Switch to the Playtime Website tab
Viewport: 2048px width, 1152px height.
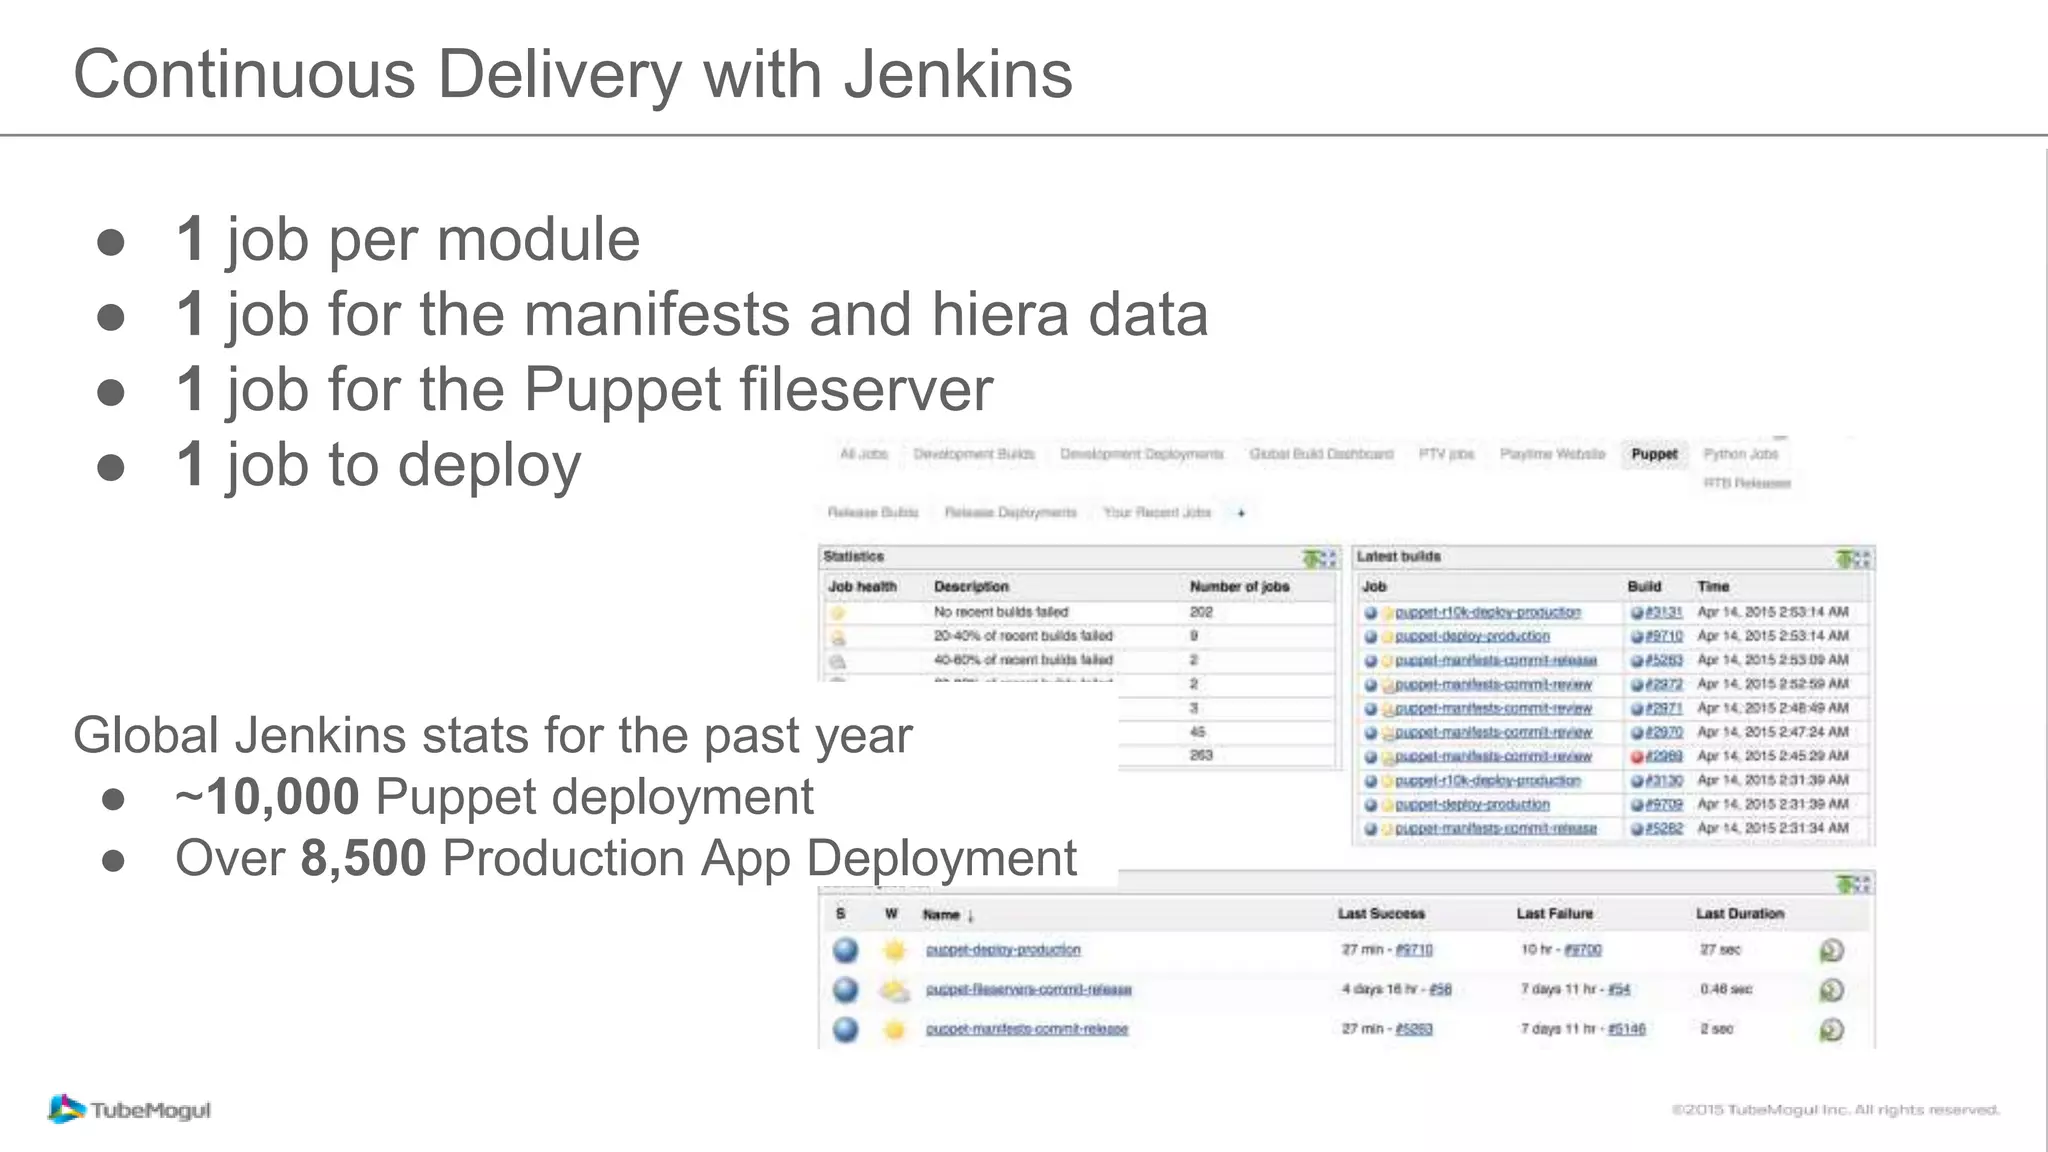[1552, 454]
